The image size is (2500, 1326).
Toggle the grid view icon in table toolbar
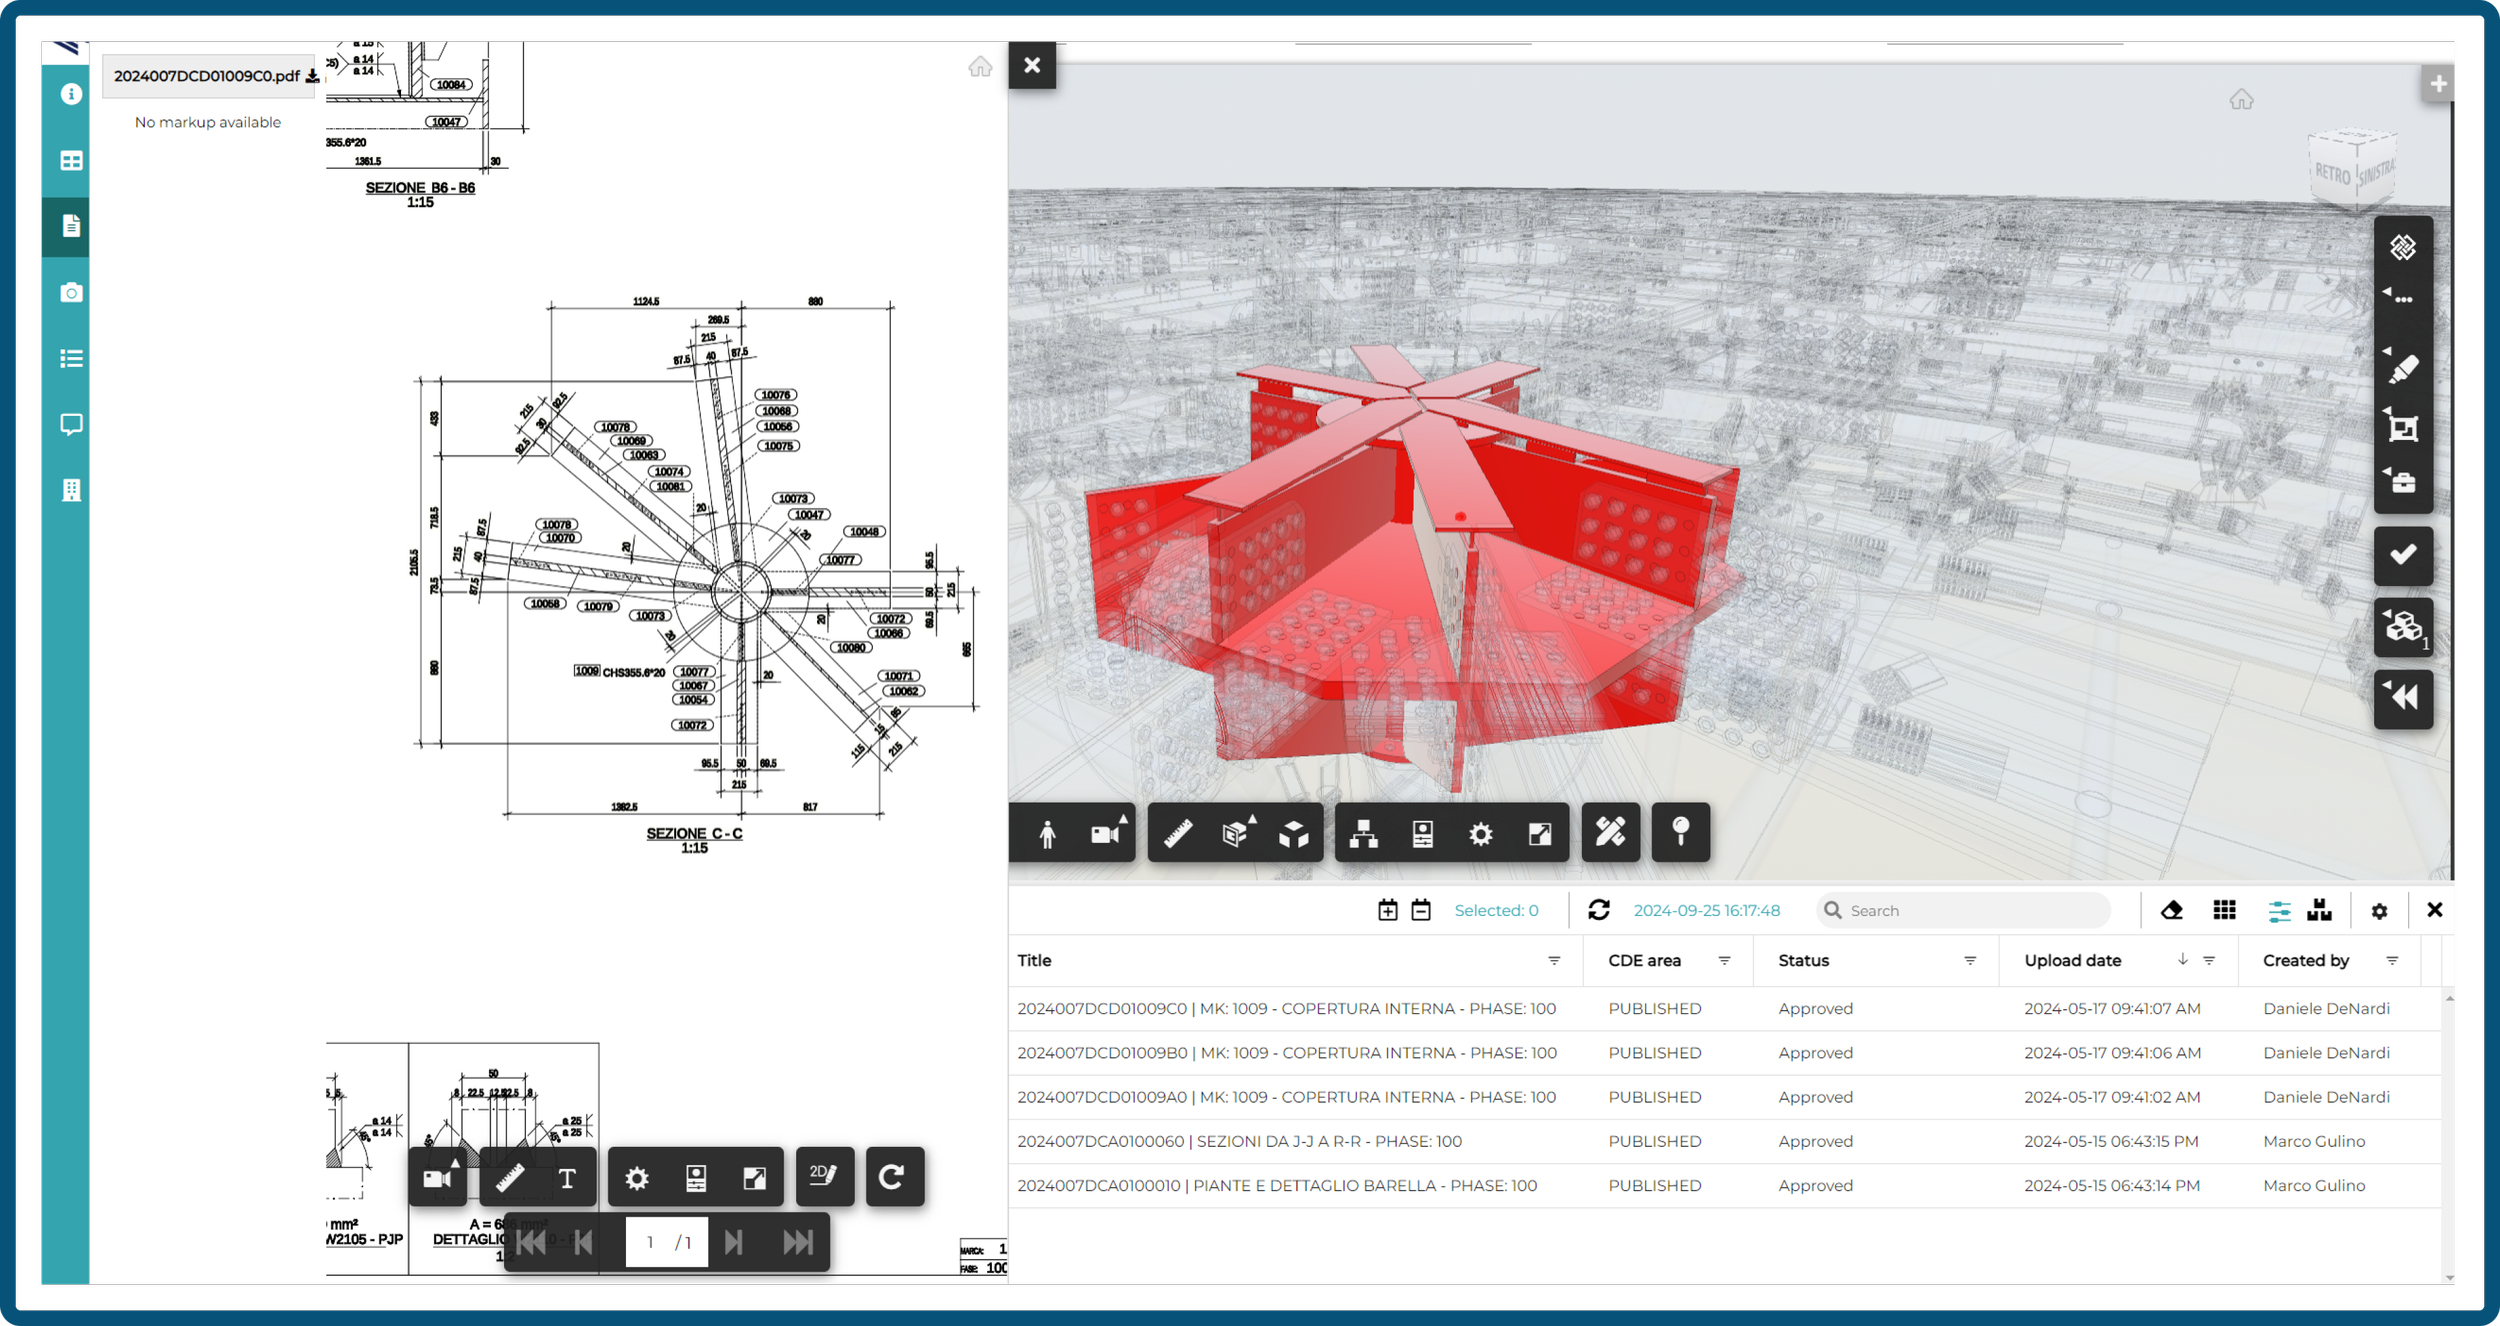pos(2224,910)
